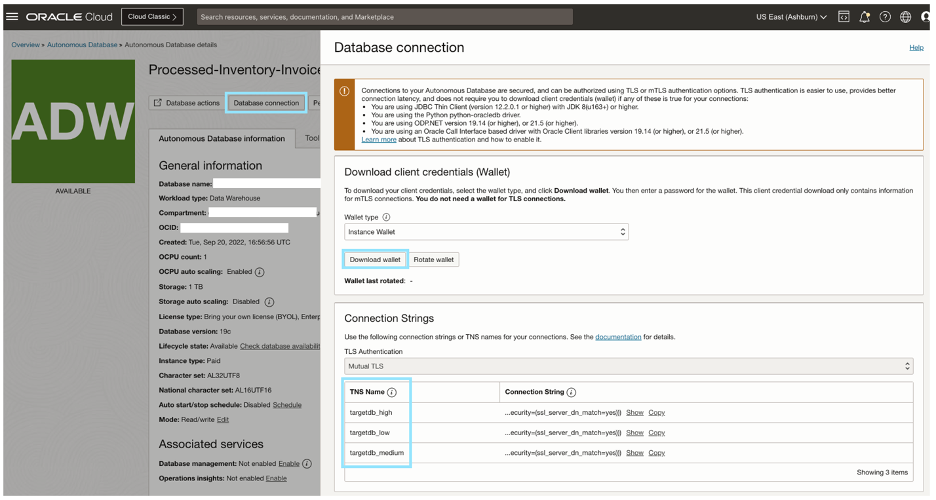Open the announcements bell icon
Screen dimensions: 936x500
pos(864,17)
